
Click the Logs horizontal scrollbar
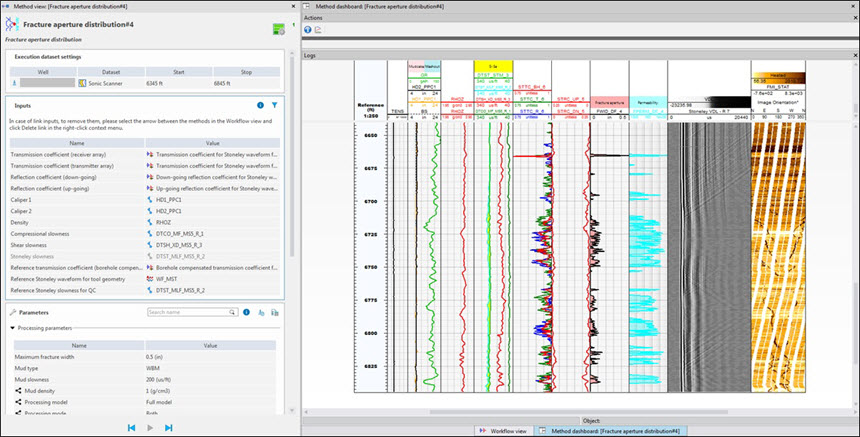pyautogui.click(x=579, y=412)
